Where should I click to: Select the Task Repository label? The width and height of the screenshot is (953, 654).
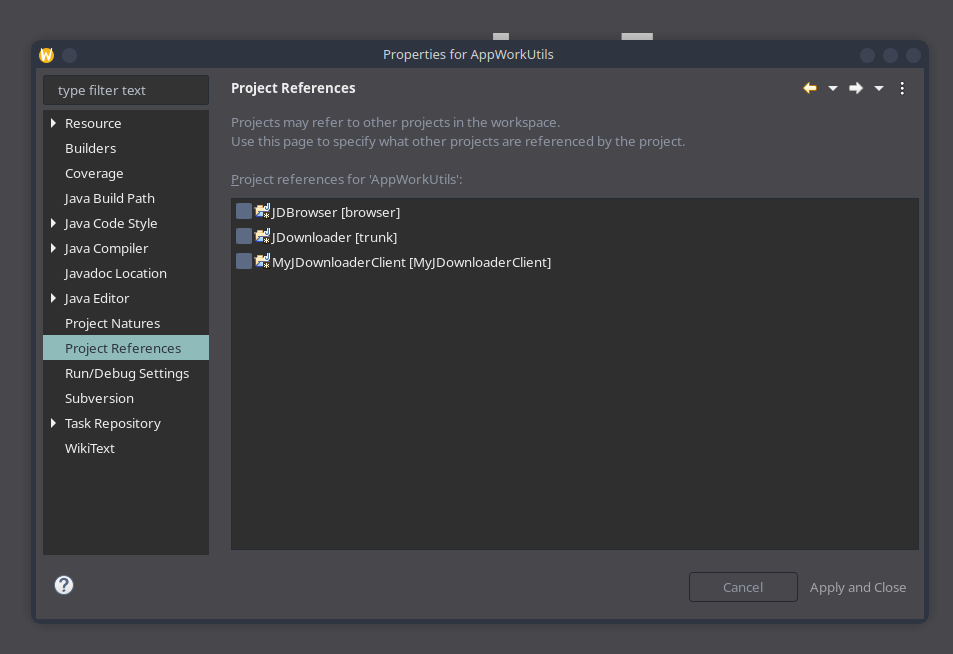[112, 424]
